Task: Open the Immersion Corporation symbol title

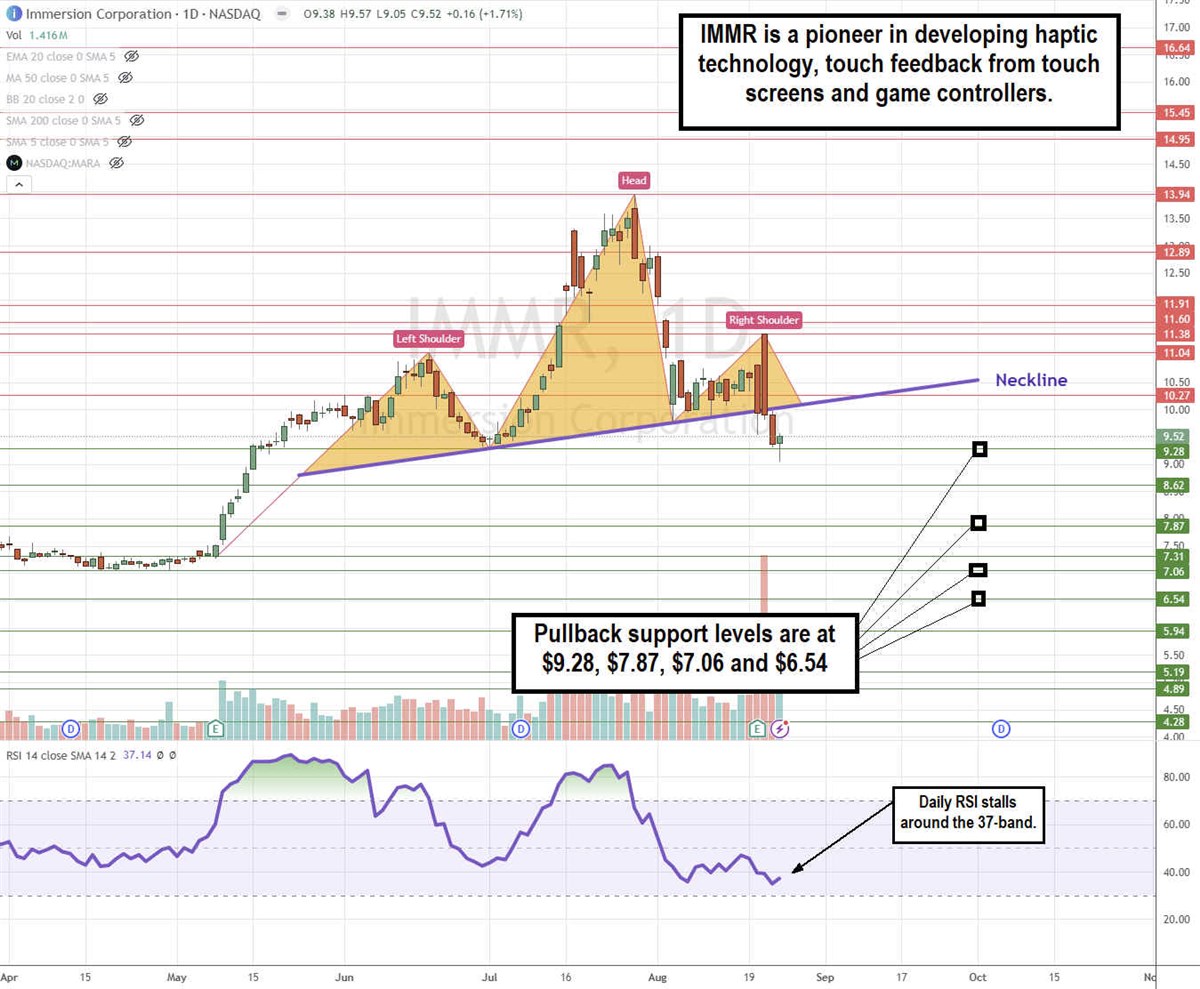Action: point(92,15)
